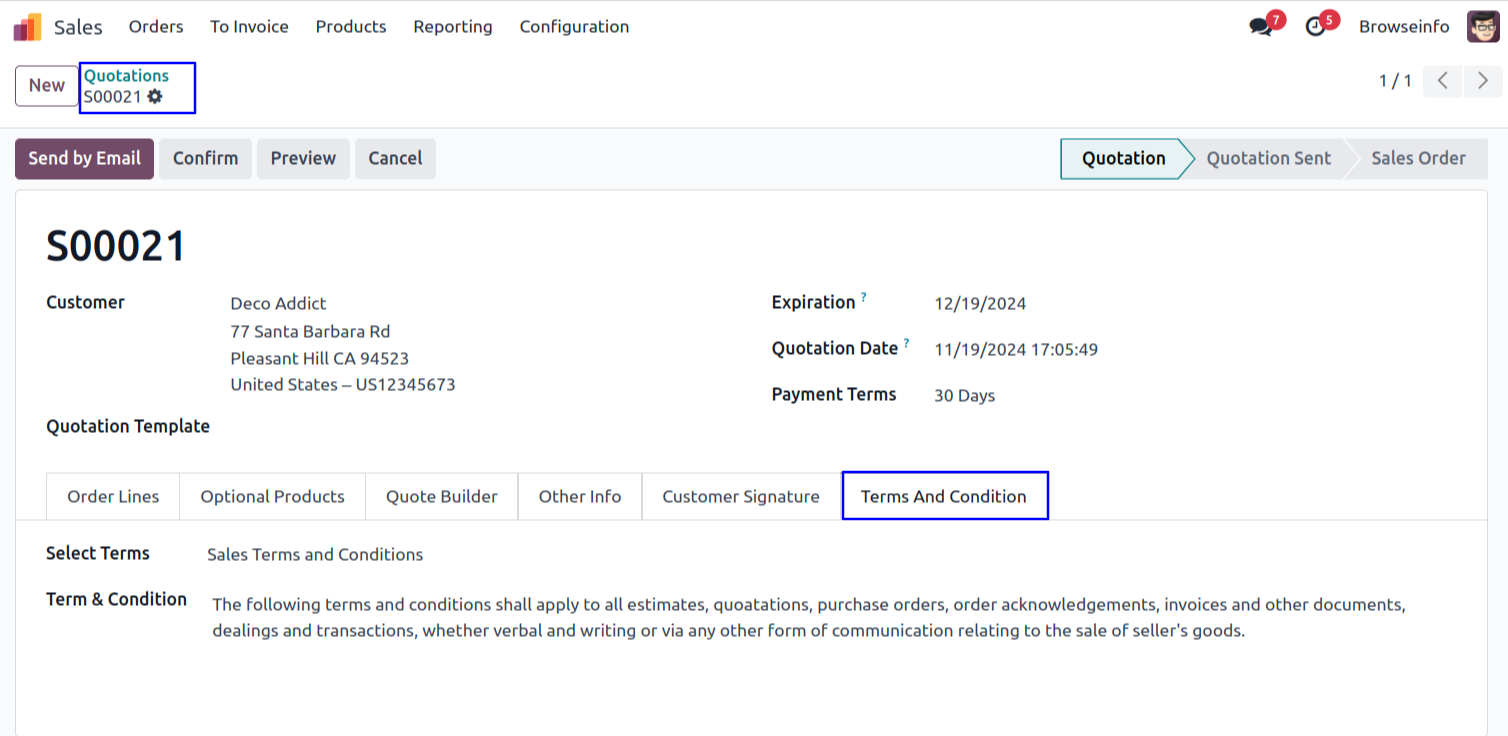
Task: Follow the Quotations breadcrumb link
Action: 126,76
